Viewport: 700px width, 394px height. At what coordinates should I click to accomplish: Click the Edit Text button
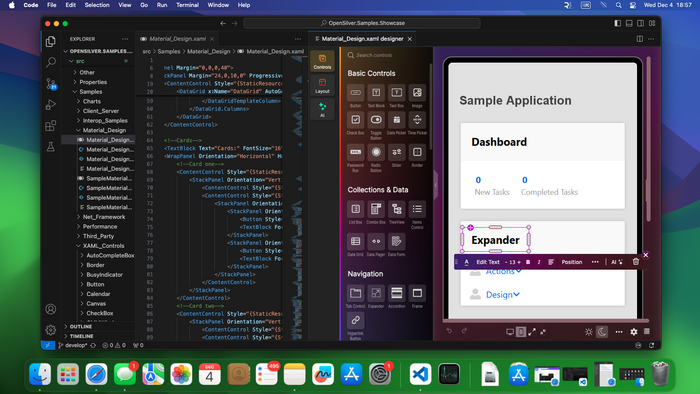click(x=488, y=262)
